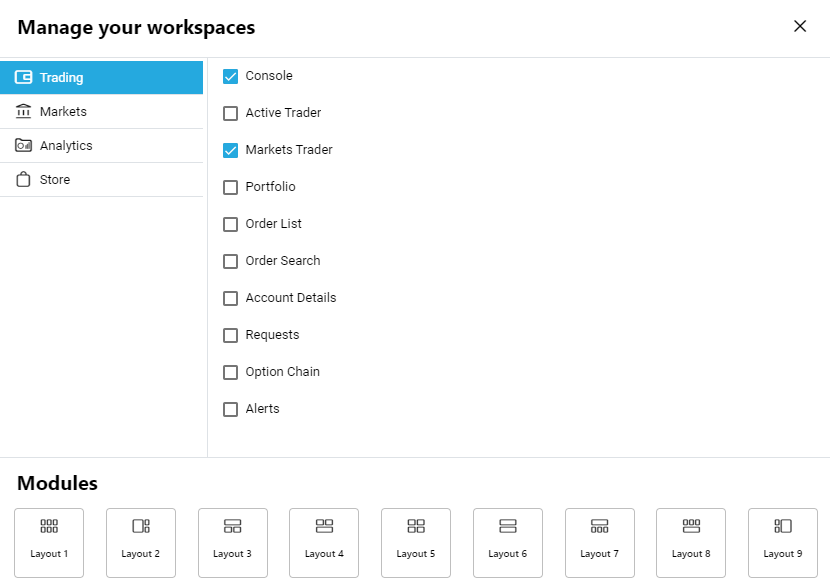This screenshot has width=830, height=585.
Task: Choose the Layout 7 module thumbnail
Action: pos(600,542)
